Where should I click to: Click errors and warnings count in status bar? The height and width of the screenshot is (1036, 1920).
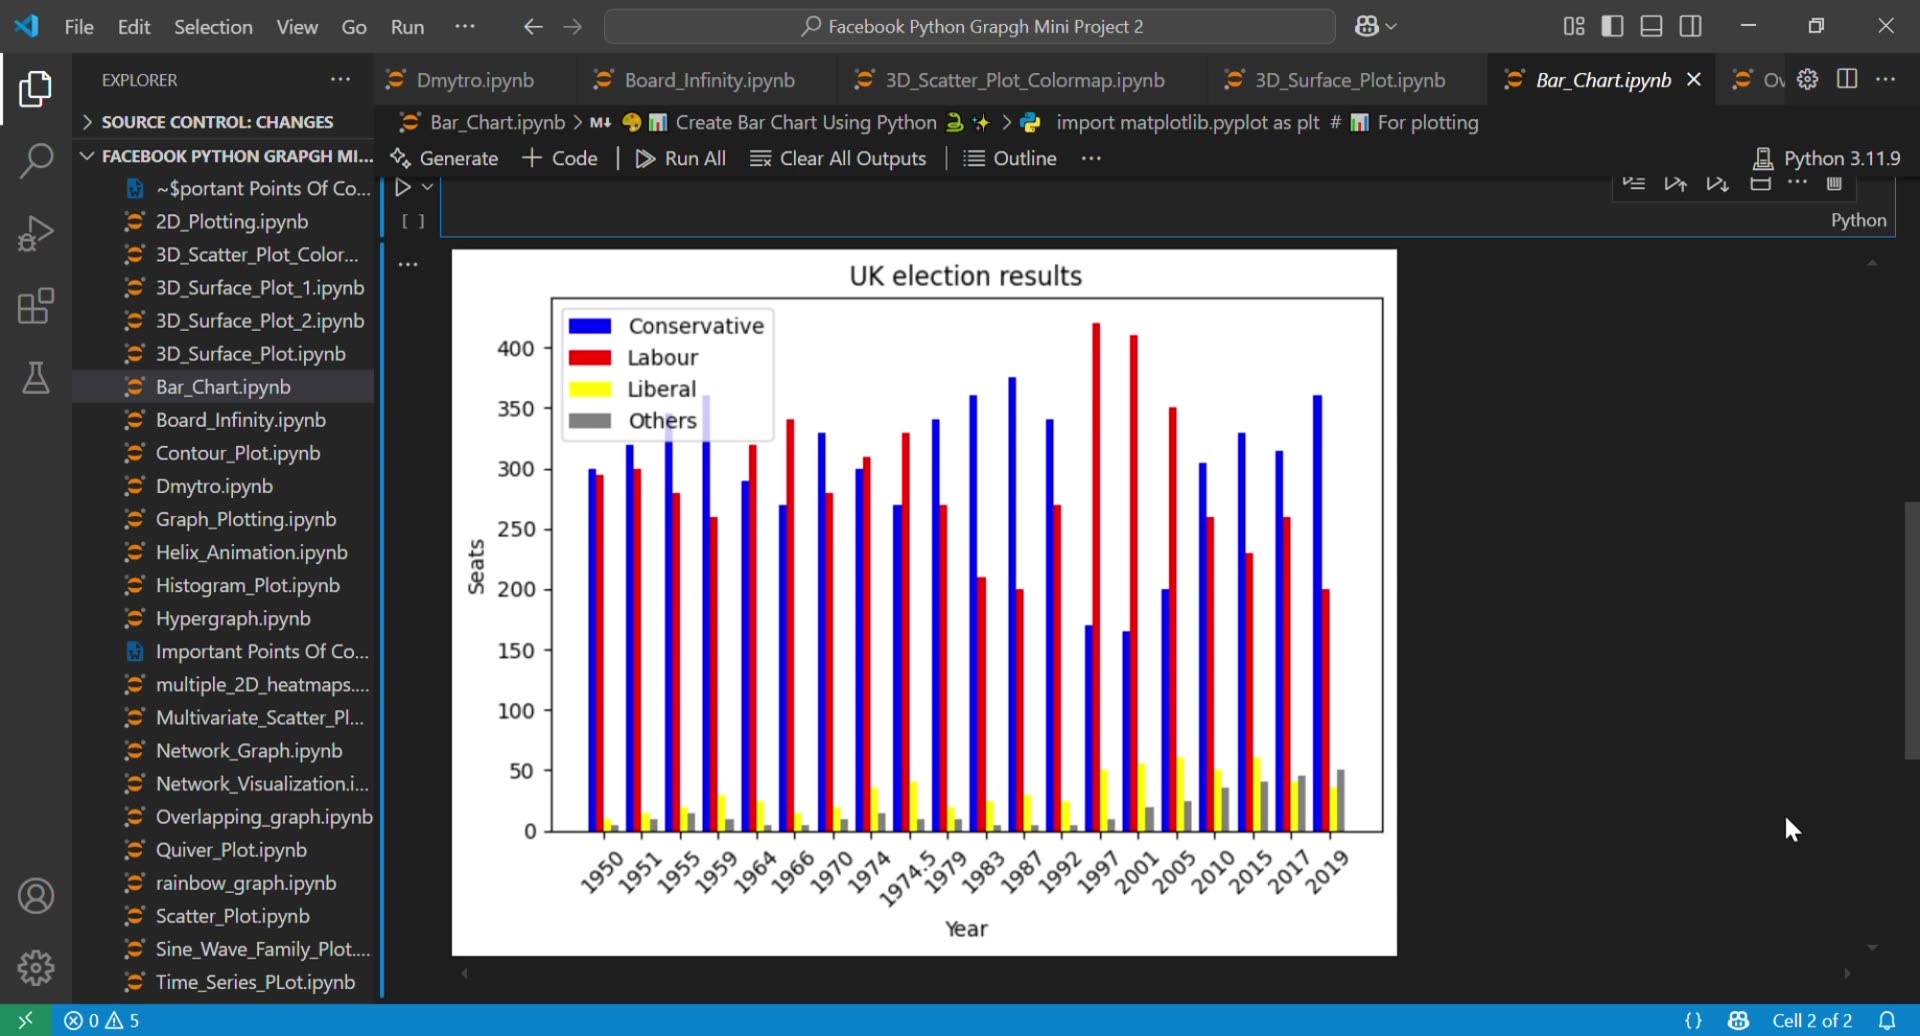(x=102, y=1020)
